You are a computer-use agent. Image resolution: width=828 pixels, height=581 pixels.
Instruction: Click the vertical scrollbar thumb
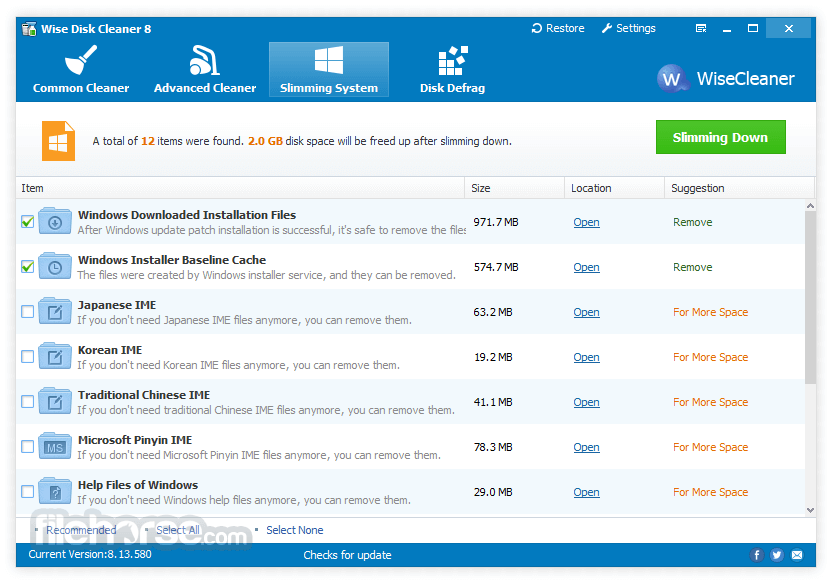pyautogui.click(x=811, y=297)
